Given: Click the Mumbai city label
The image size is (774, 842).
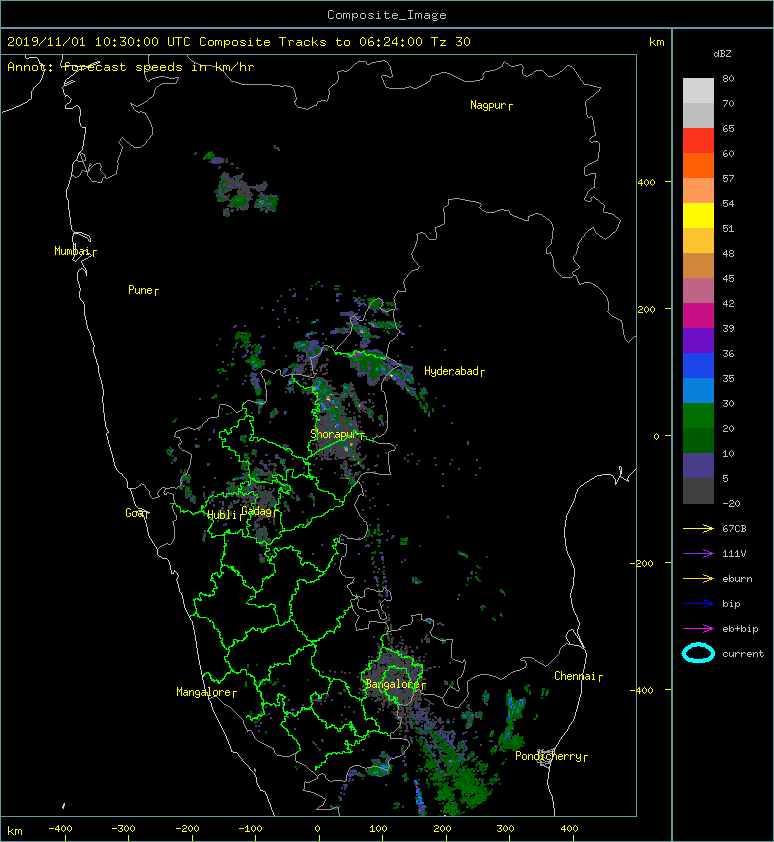Looking at the screenshot, I should pos(72,251).
